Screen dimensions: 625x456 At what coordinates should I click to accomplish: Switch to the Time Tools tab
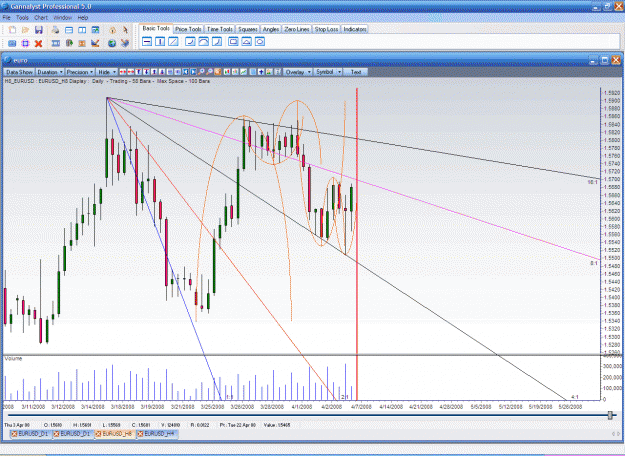[x=220, y=29]
